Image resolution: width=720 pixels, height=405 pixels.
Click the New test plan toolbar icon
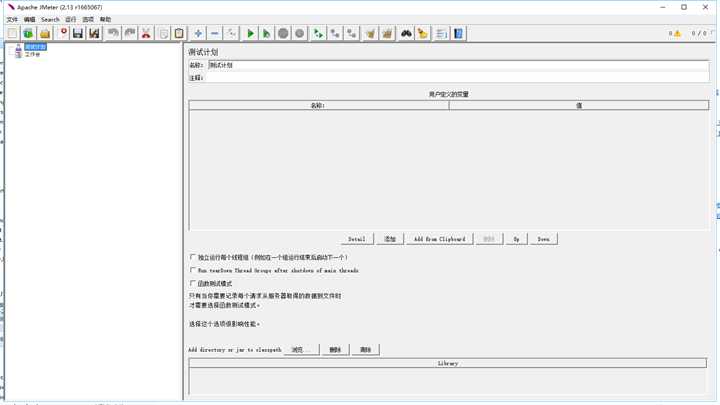(x=12, y=34)
